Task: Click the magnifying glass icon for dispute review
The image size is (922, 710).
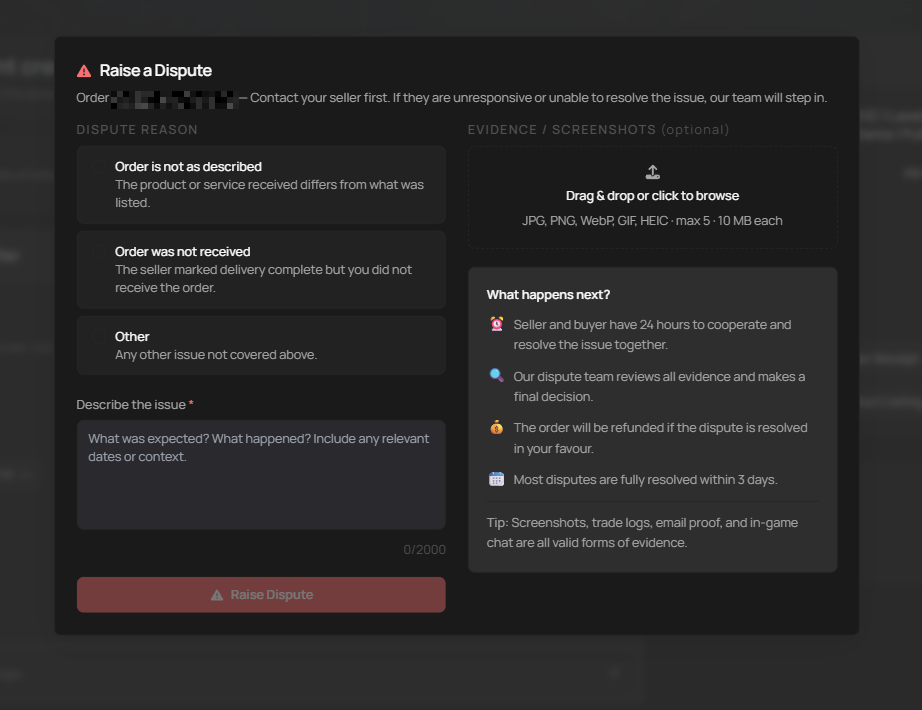Action: coord(497,376)
